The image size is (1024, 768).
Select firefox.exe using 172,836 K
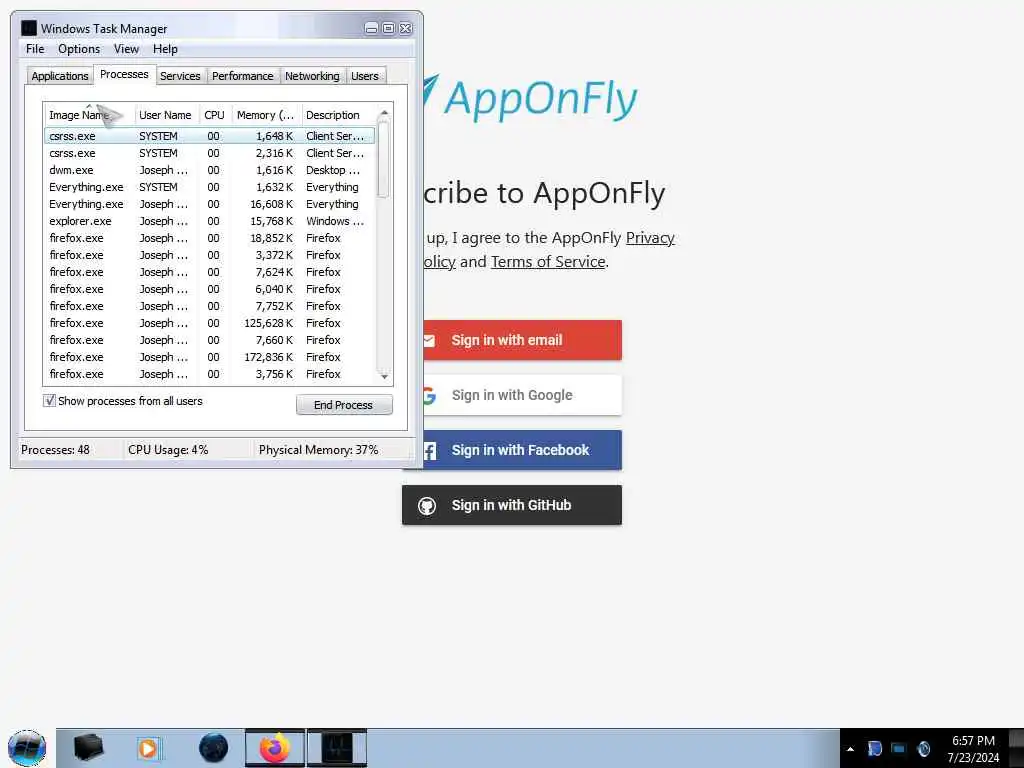(x=210, y=357)
